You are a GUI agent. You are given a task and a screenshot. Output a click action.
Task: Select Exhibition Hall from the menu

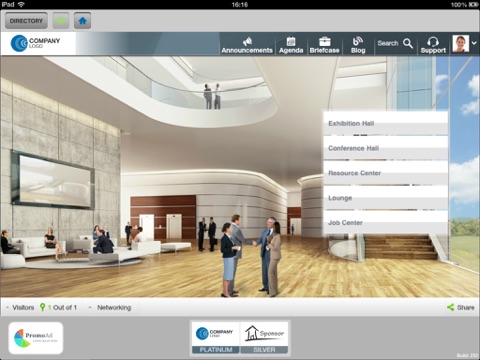385,123
